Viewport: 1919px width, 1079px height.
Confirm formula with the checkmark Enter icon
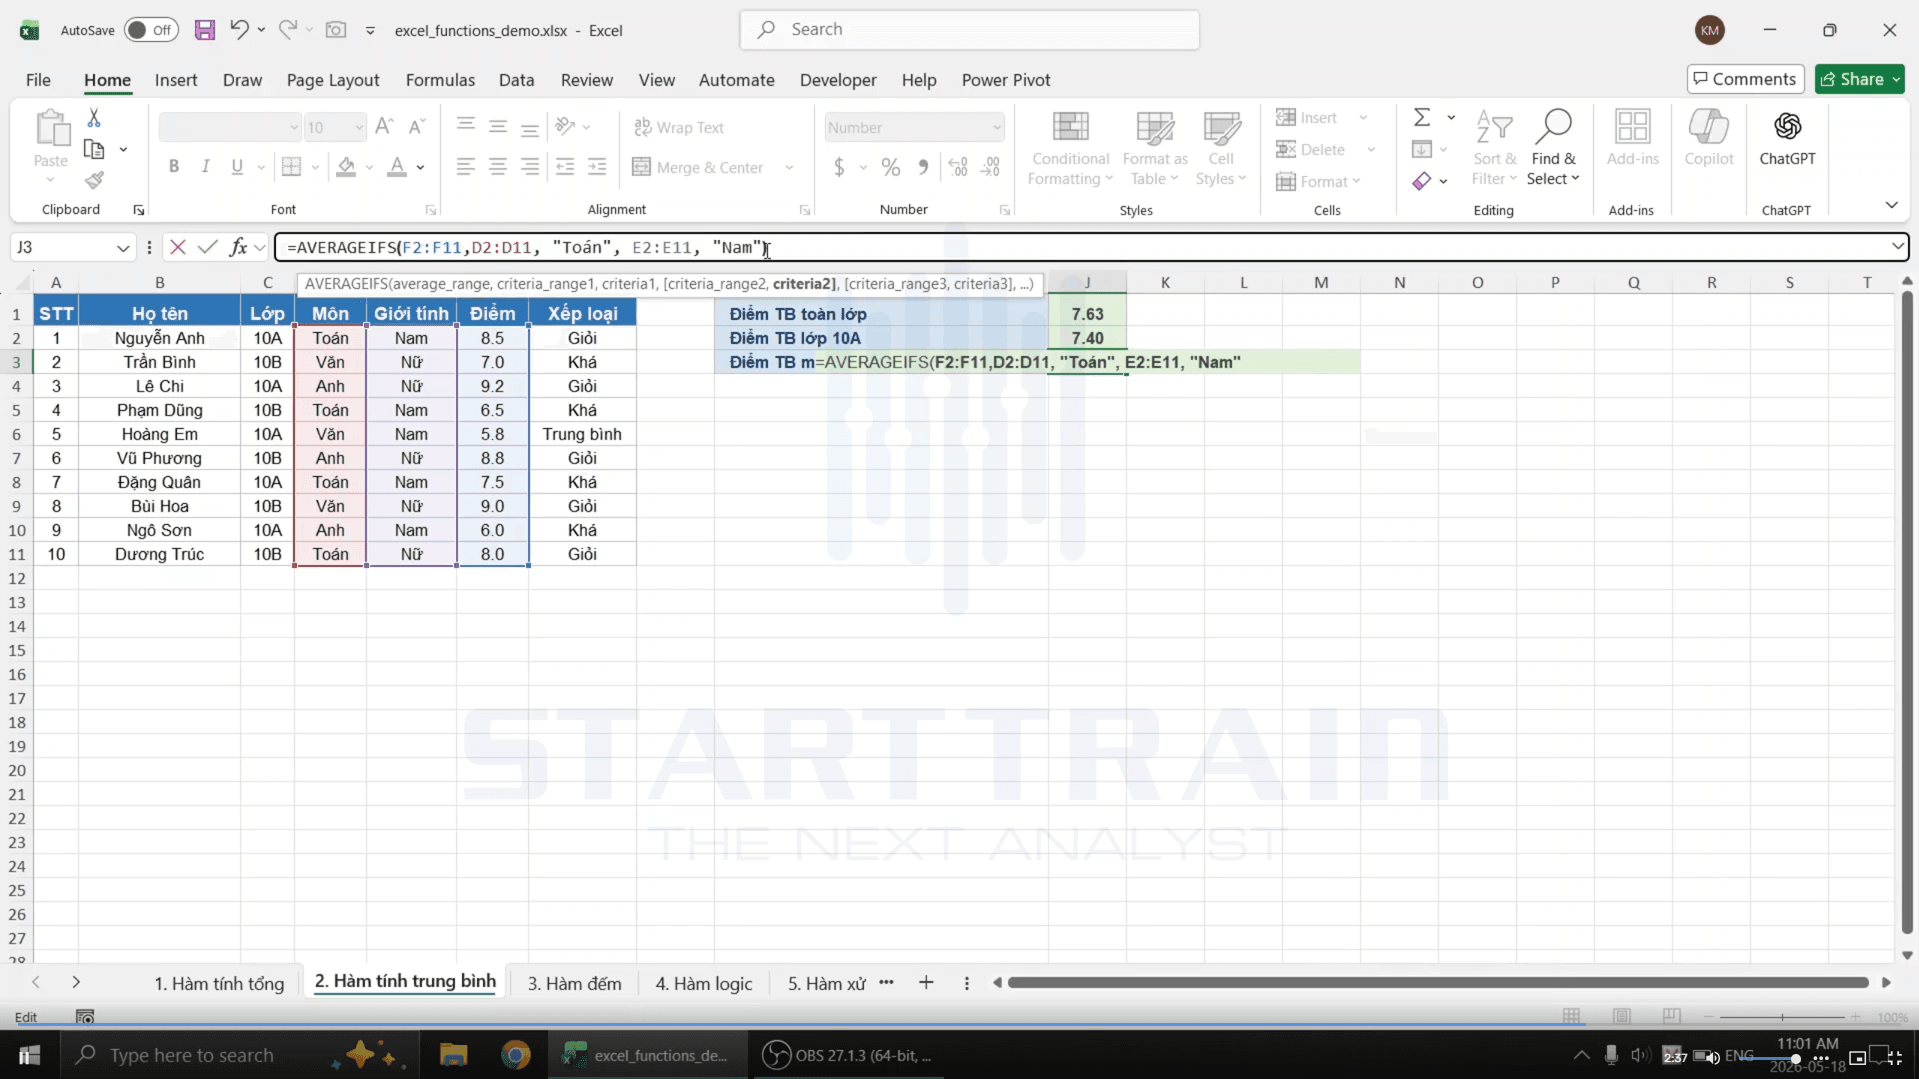click(x=208, y=247)
